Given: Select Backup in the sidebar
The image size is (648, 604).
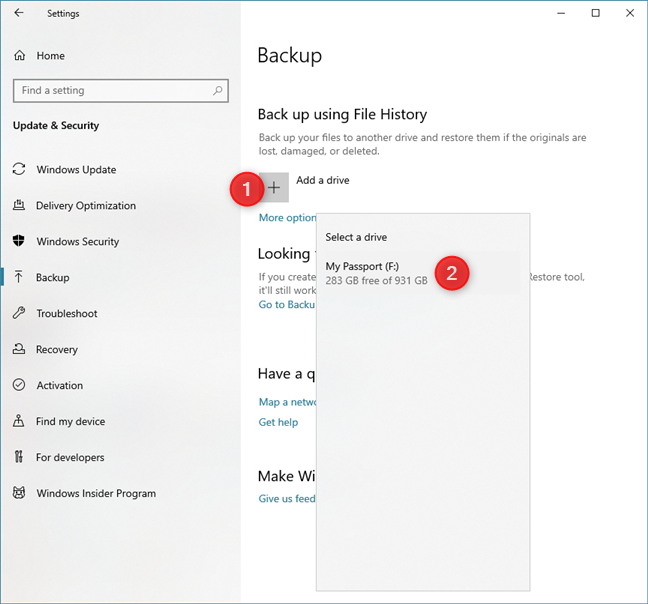Looking at the screenshot, I should pyautogui.click(x=52, y=278).
